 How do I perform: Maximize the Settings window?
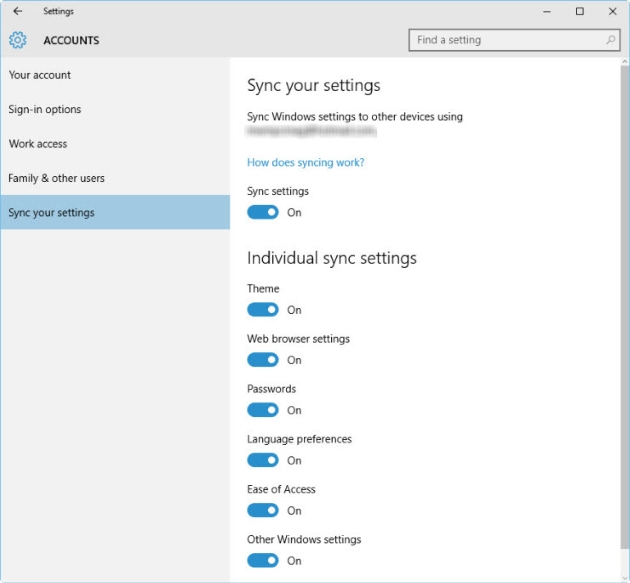coord(579,11)
